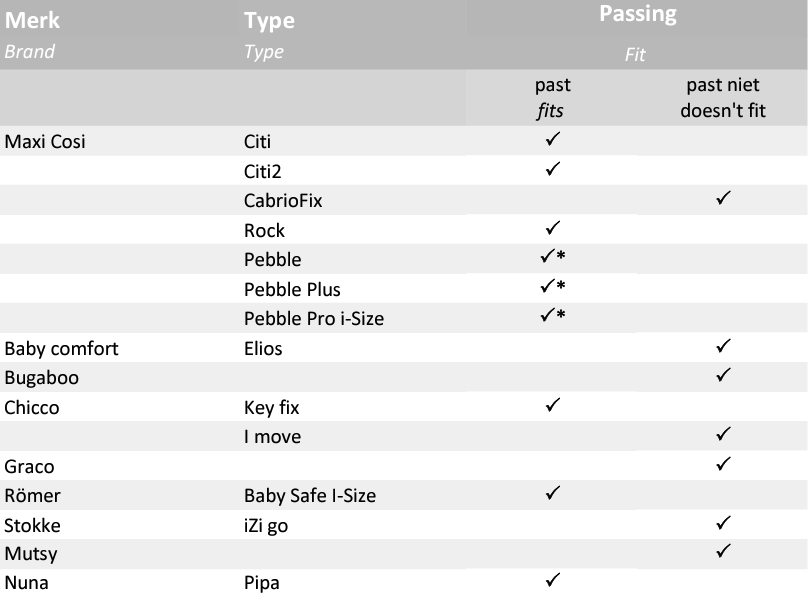This screenshot has height=608, width=808.
Task: Click the checkmark in the Rock row
Action: coord(553,229)
